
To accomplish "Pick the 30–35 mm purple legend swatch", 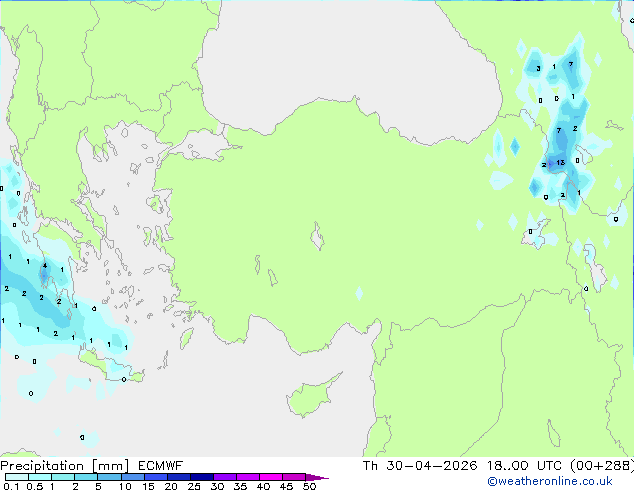I will (225, 477).
